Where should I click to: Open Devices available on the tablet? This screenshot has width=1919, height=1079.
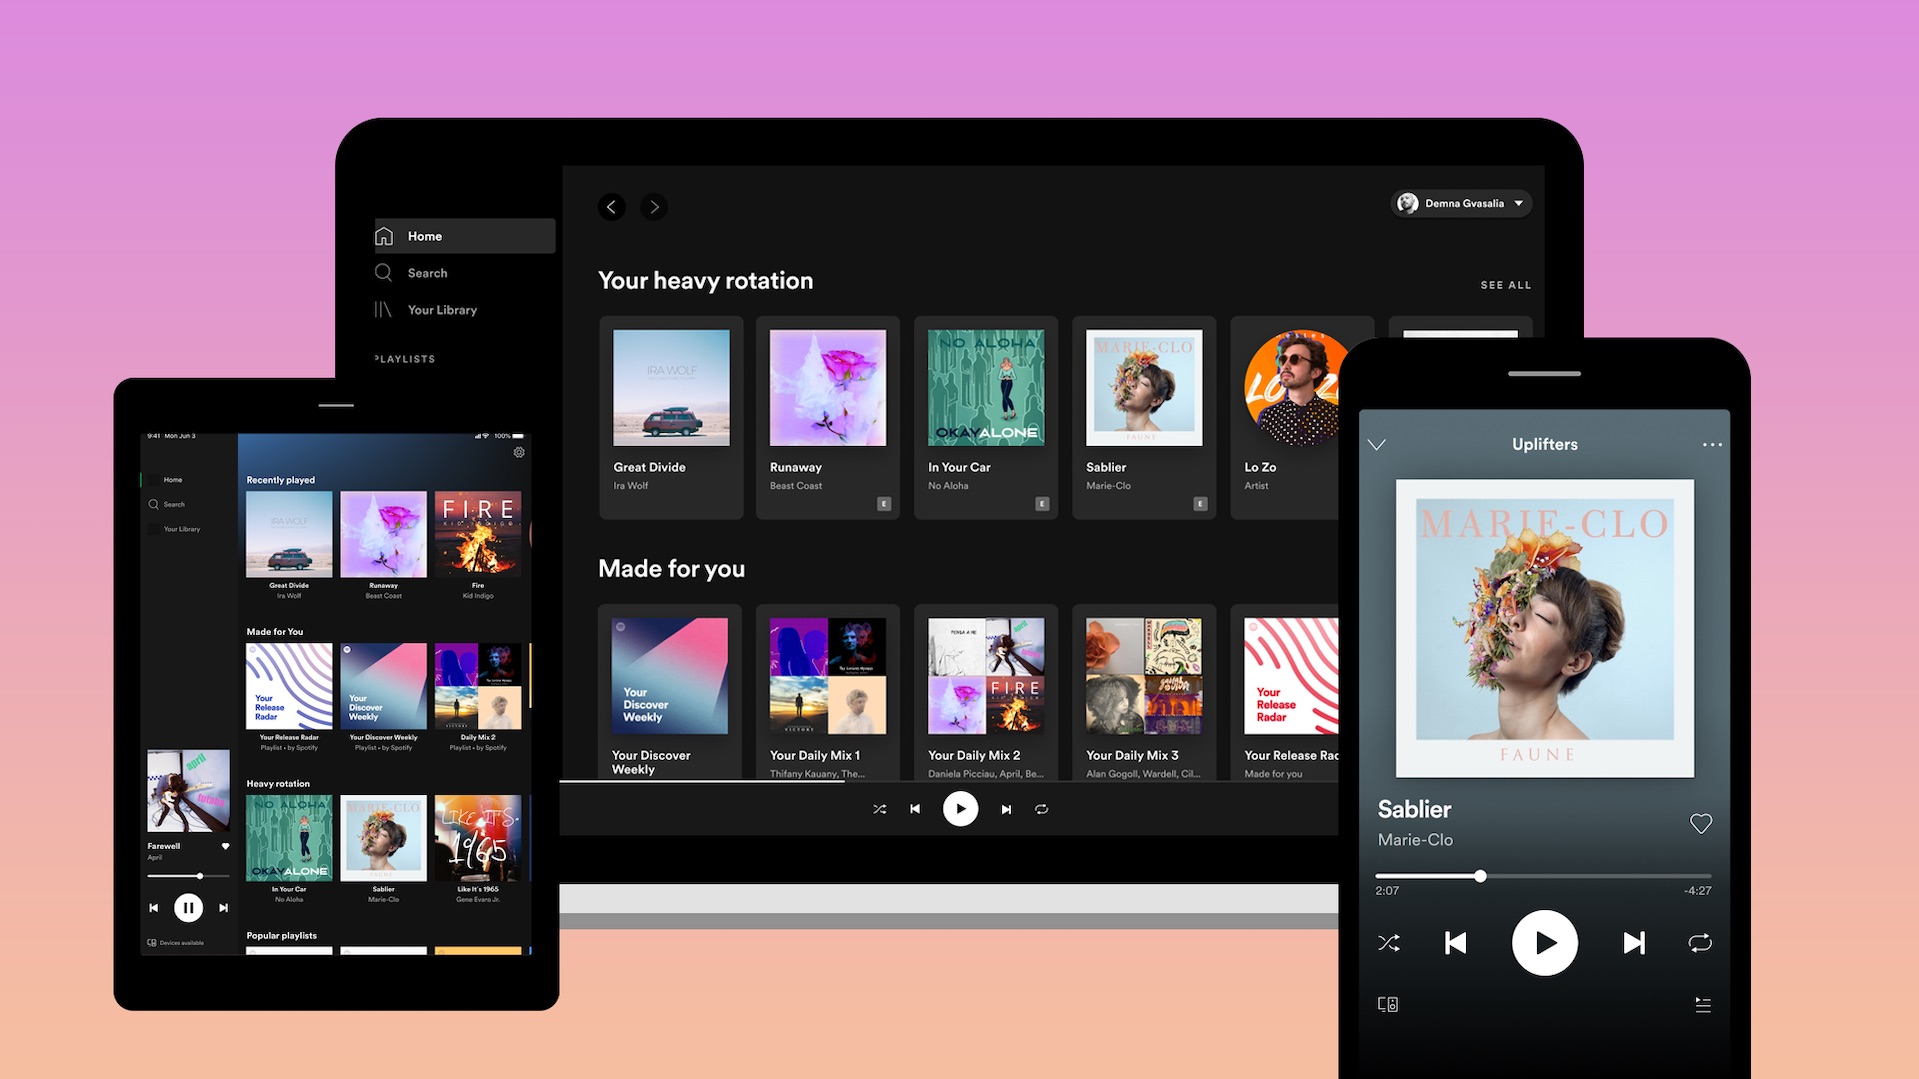click(176, 942)
